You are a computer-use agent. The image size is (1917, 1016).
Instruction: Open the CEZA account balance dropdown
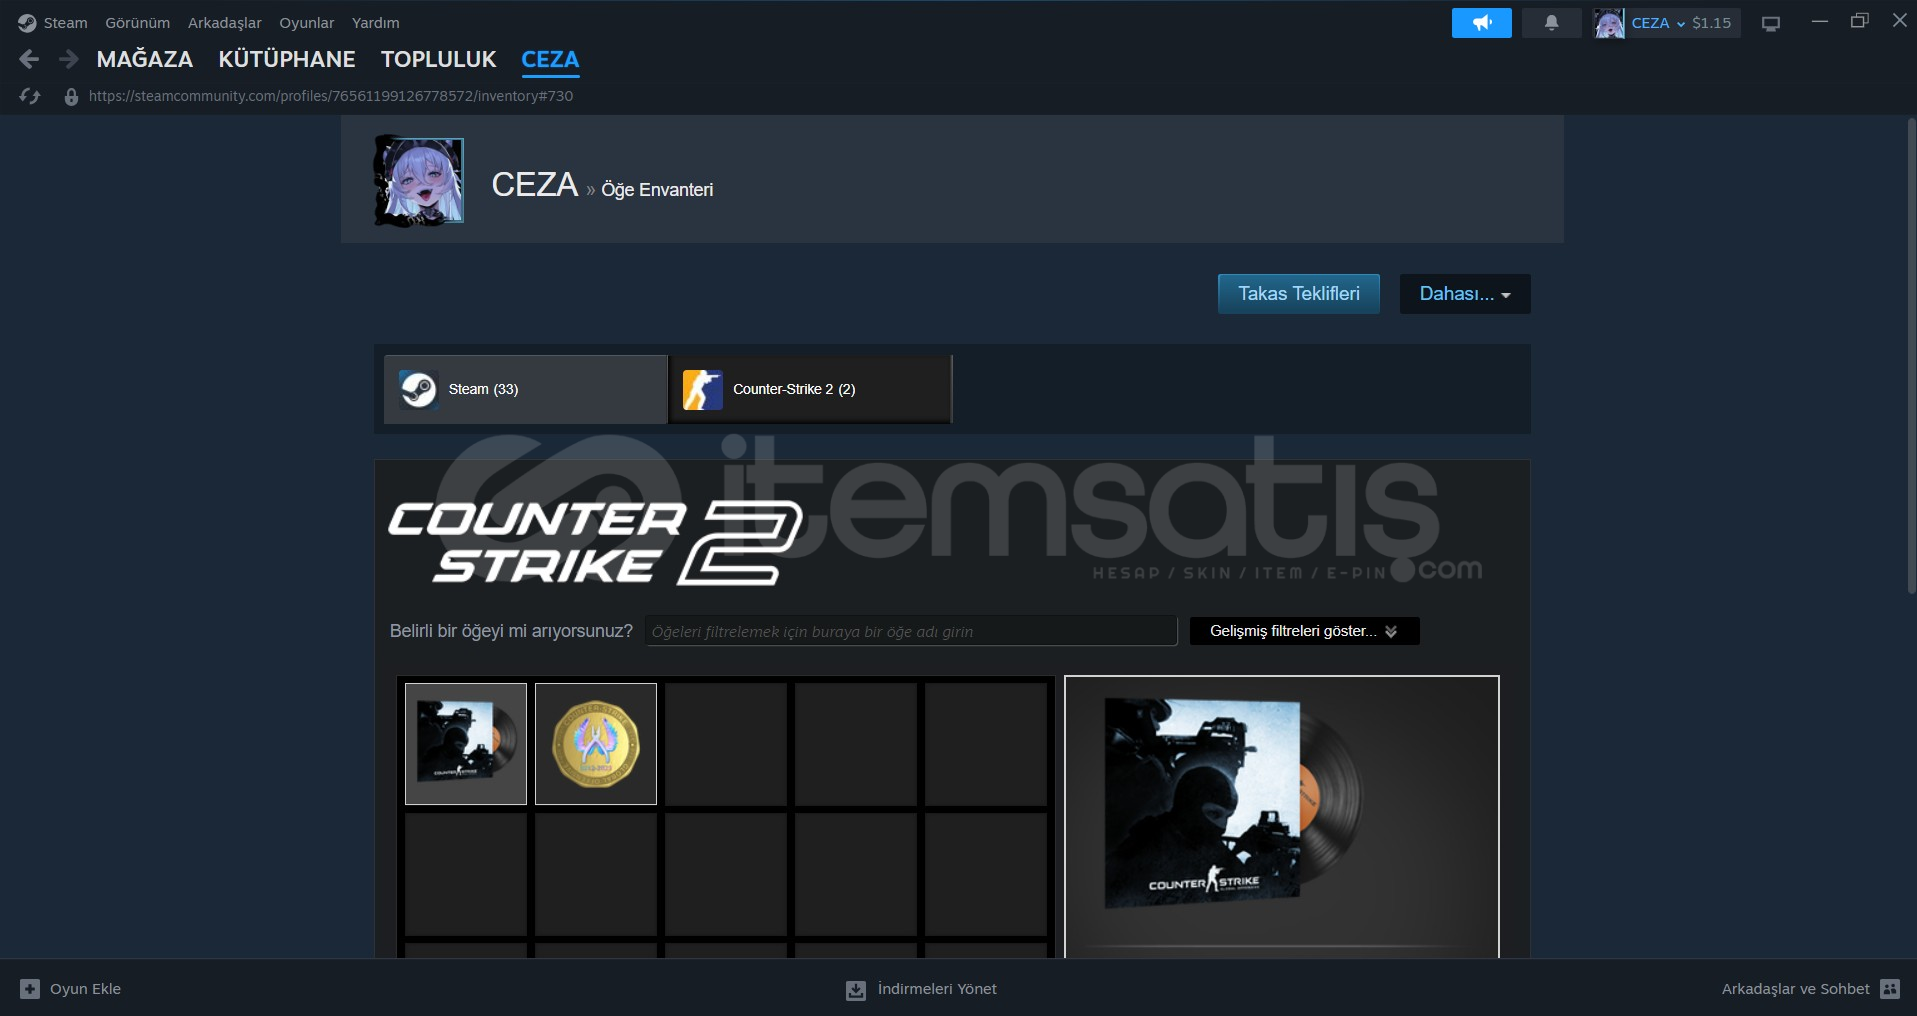(x=1682, y=23)
